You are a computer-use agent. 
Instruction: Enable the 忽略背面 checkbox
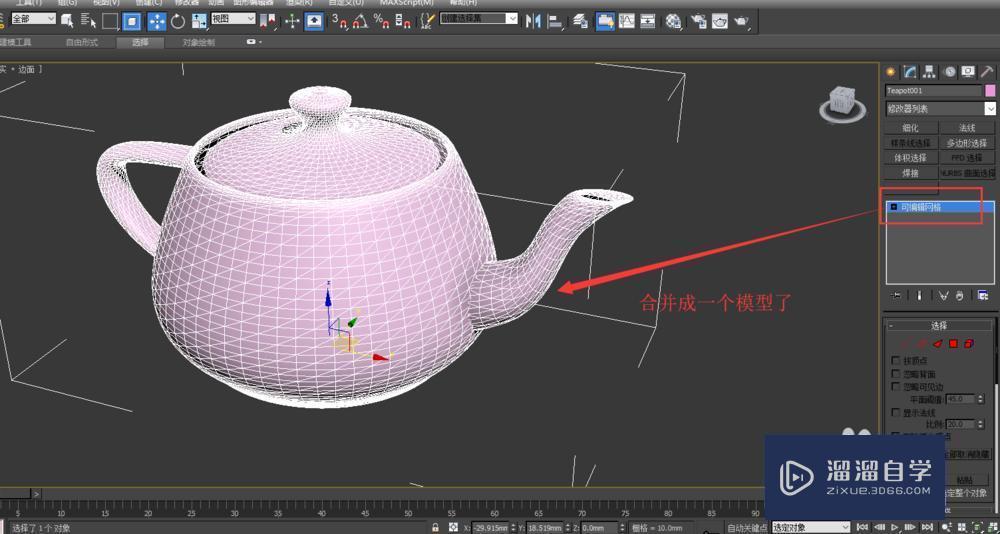tap(896, 374)
